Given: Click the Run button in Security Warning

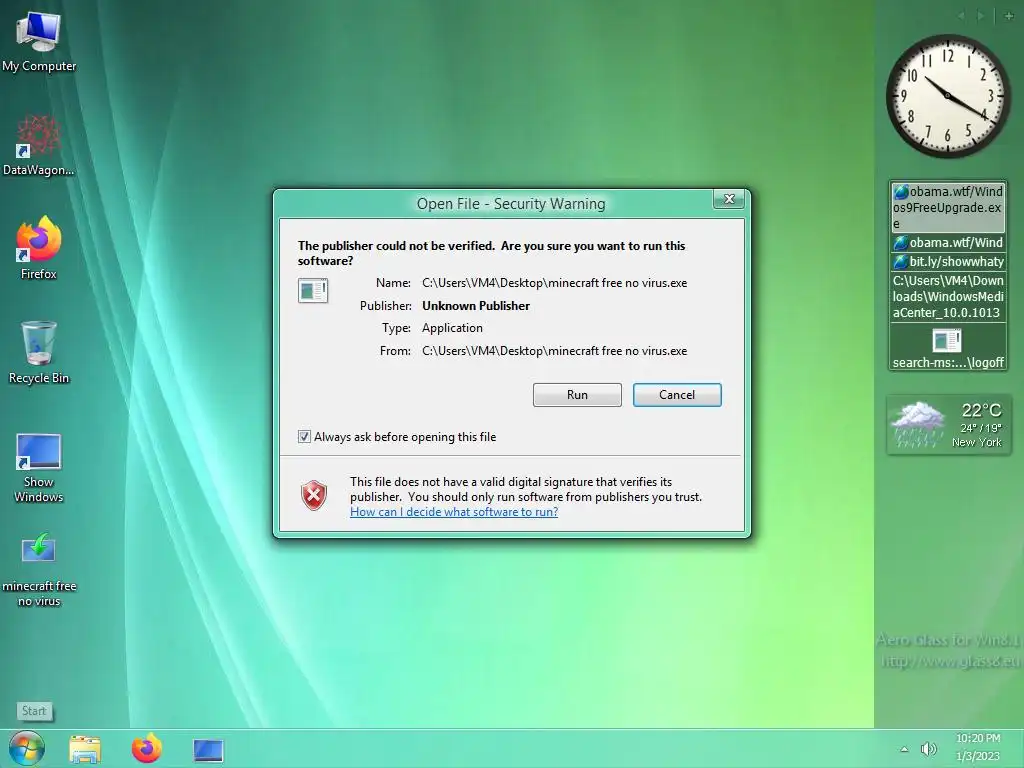Looking at the screenshot, I should pyautogui.click(x=577, y=394).
